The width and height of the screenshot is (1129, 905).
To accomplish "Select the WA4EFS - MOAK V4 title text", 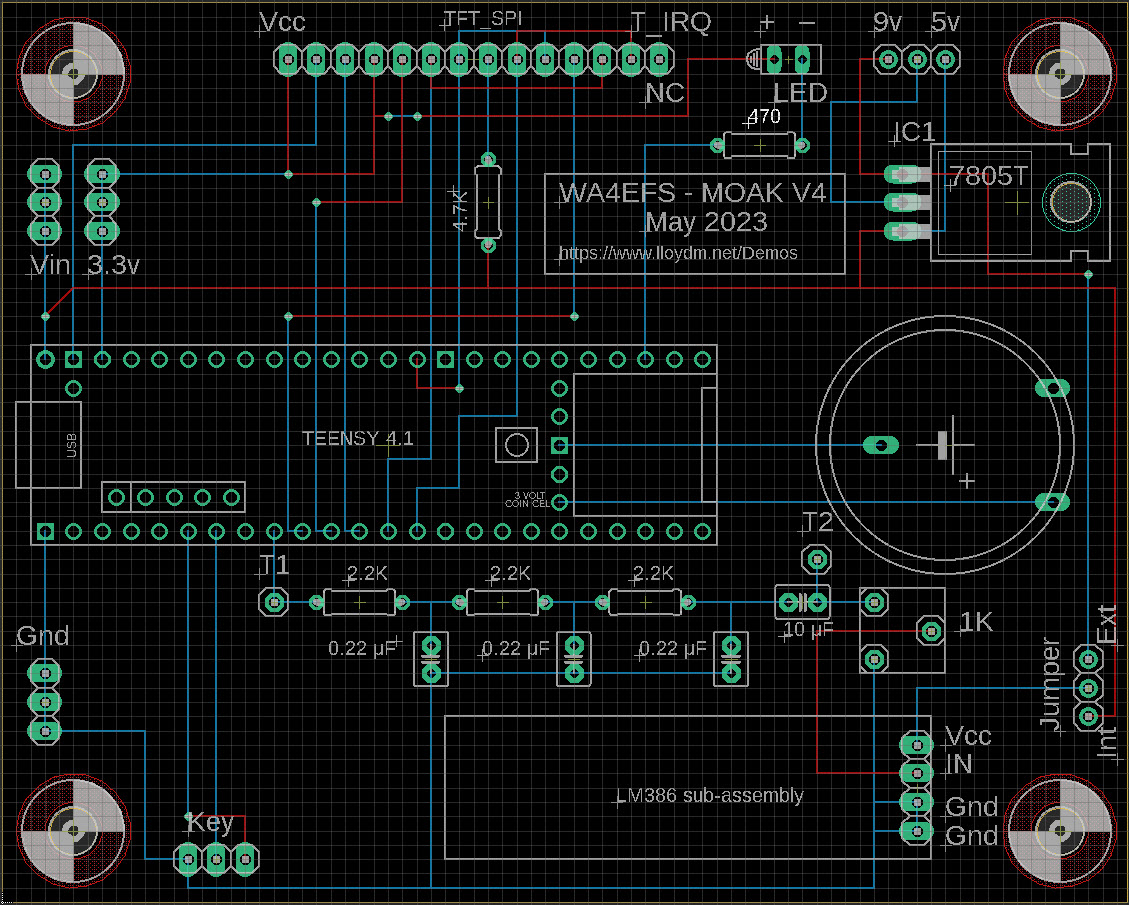I will click(692, 193).
